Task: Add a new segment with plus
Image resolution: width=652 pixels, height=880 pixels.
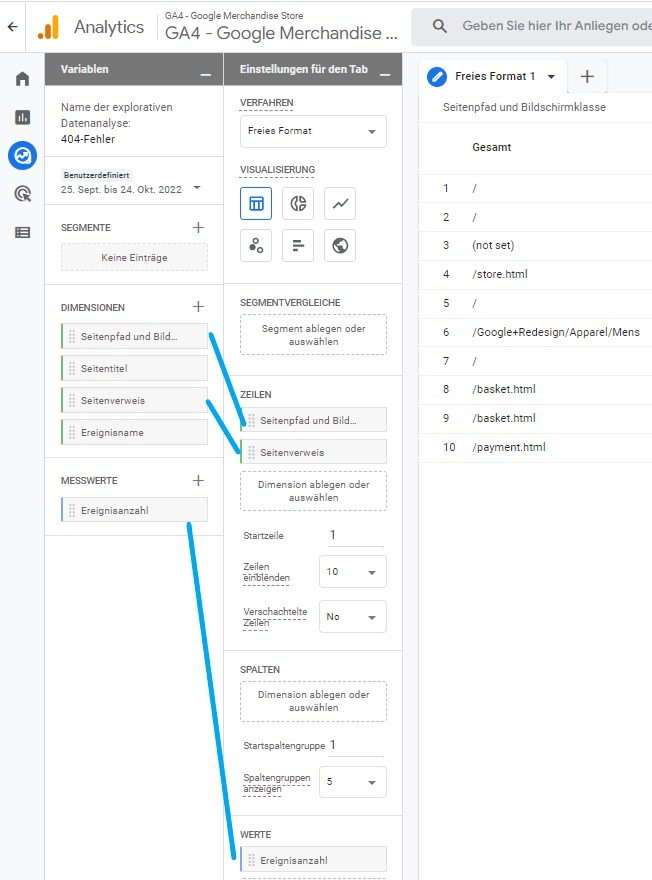Action: tap(198, 227)
